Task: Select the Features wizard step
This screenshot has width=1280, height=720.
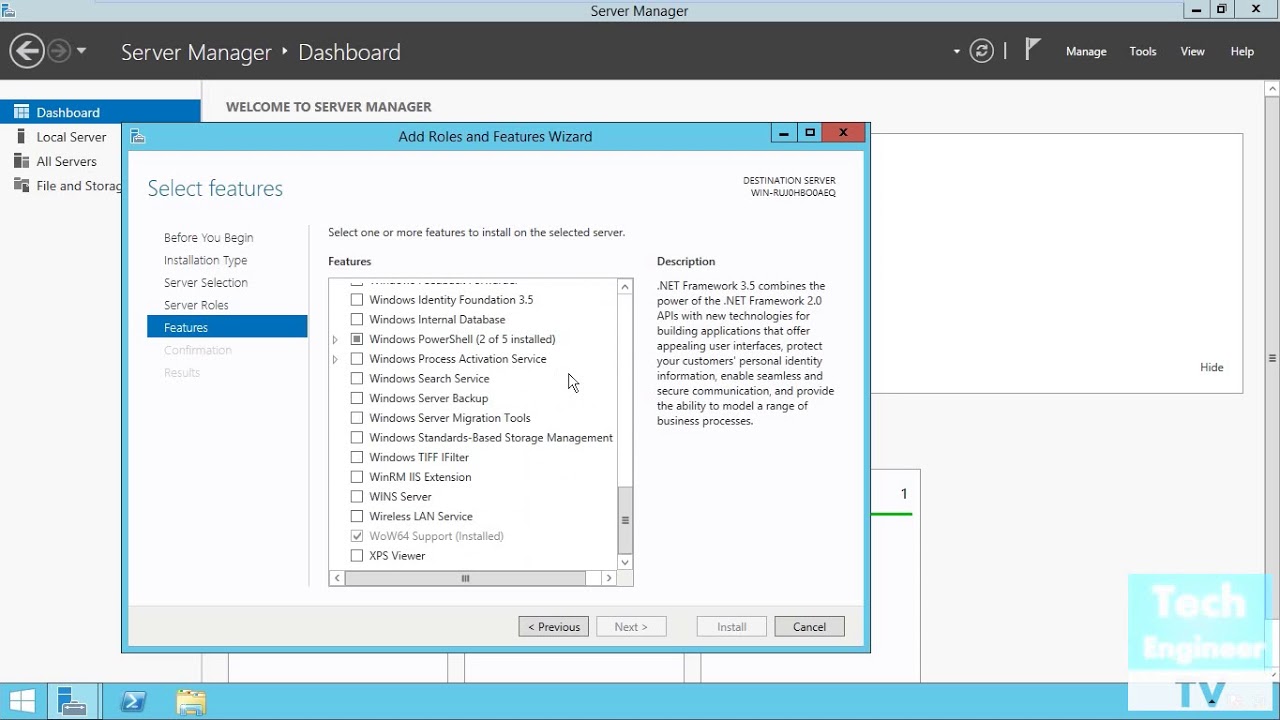Action: coord(227,327)
